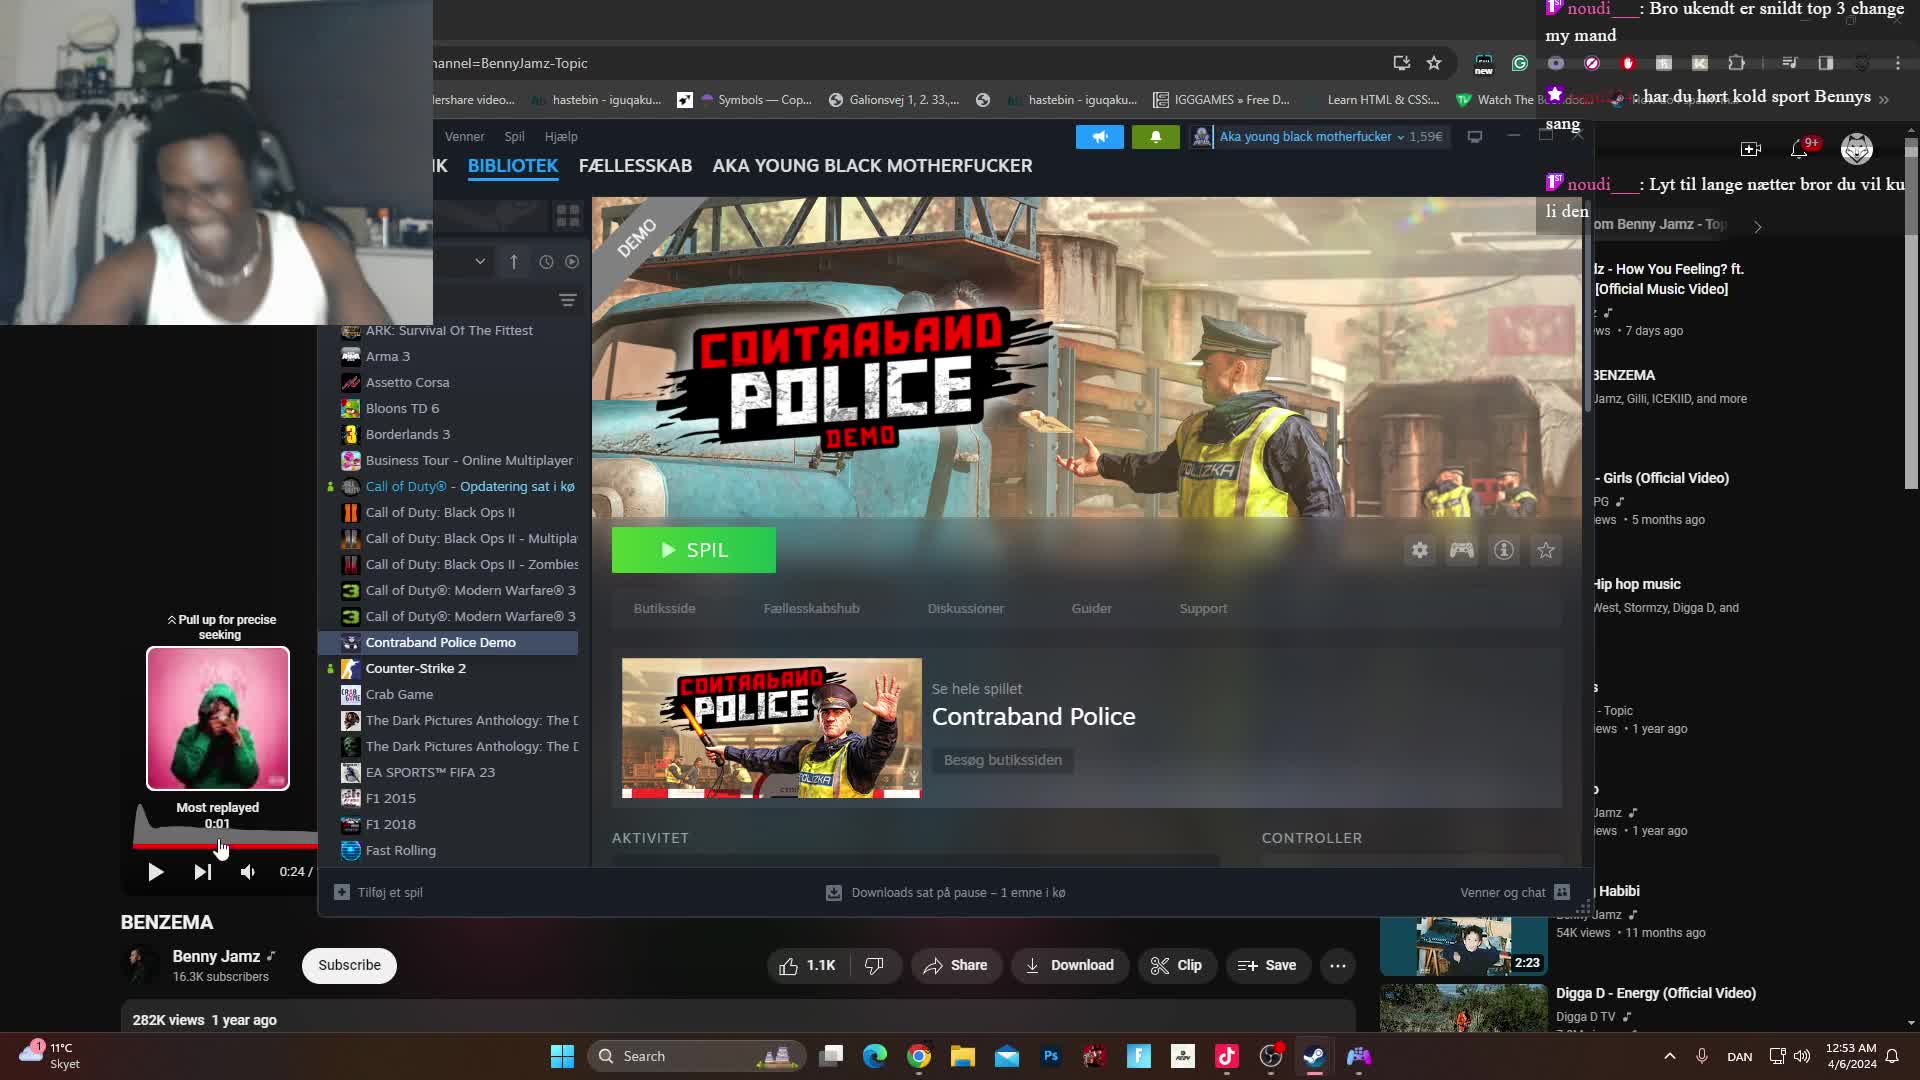The image size is (1920, 1080).
Task: Click Besøg butikssiden button
Action: (1002, 760)
